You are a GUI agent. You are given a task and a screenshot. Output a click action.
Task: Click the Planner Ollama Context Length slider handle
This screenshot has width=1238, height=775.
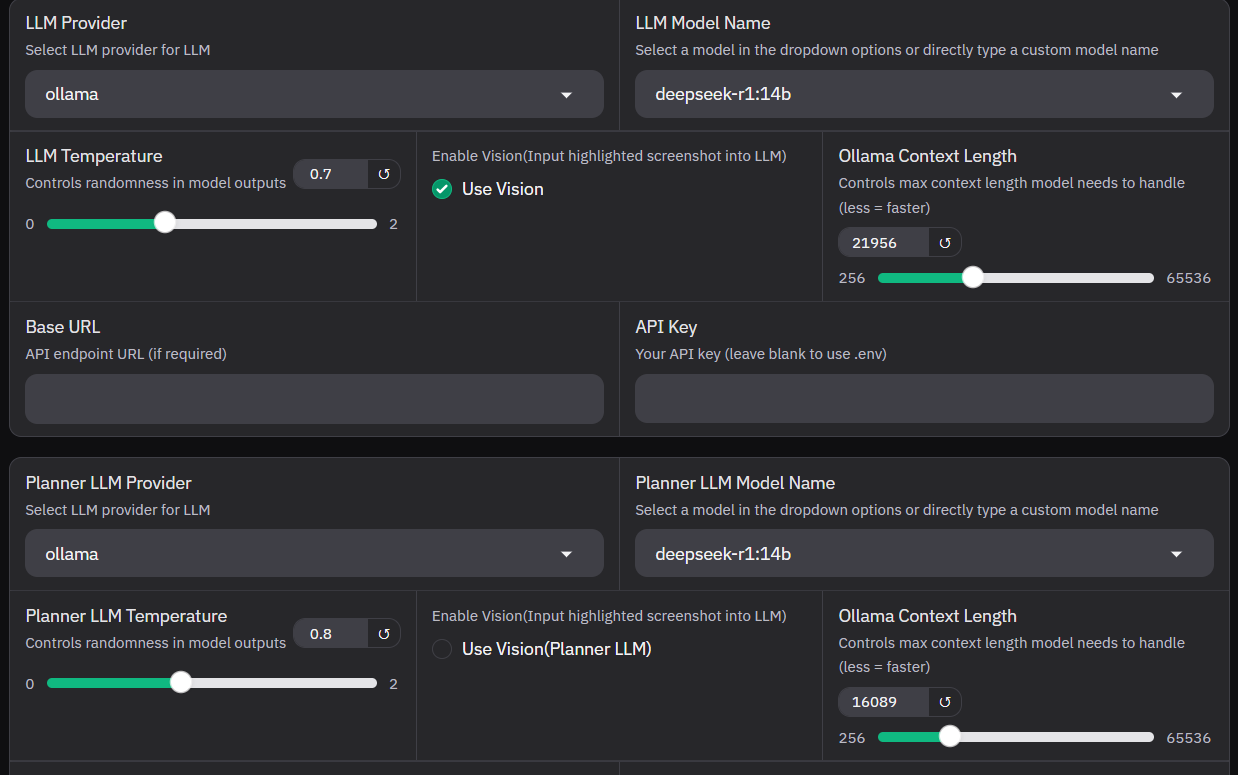[950, 737]
